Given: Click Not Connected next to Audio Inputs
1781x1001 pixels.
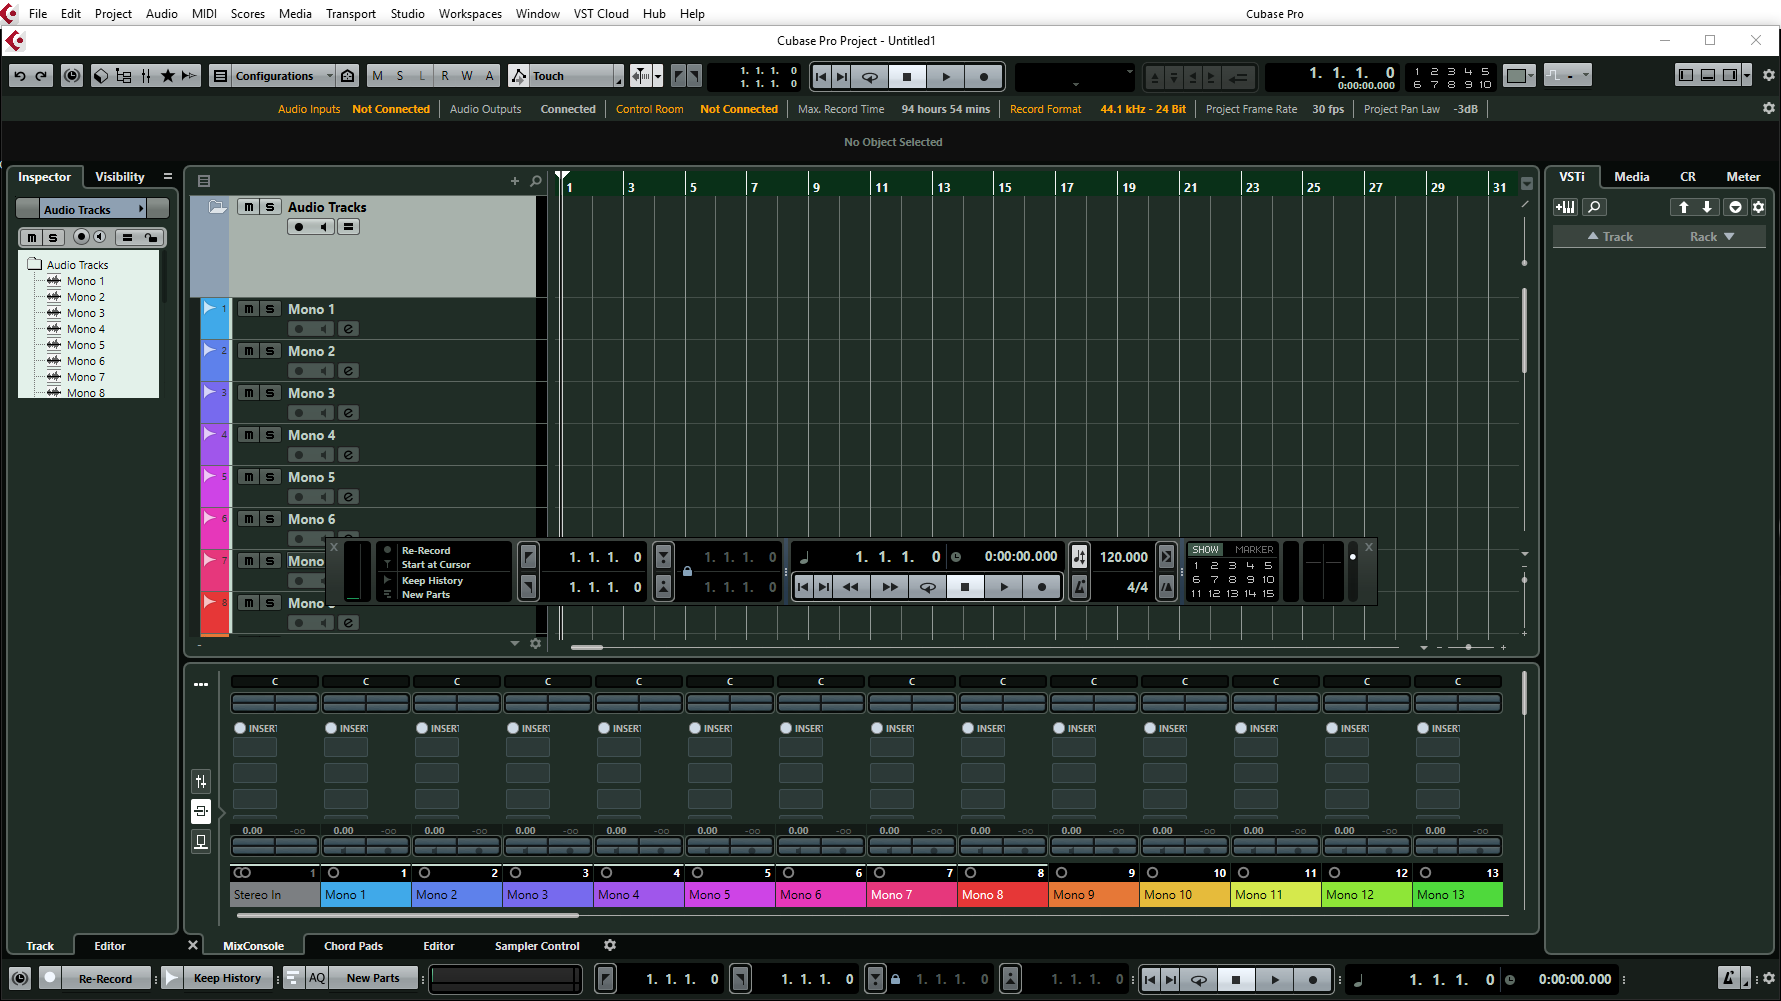Looking at the screenshot, I should pyautogui.click(x=391, y=109).
